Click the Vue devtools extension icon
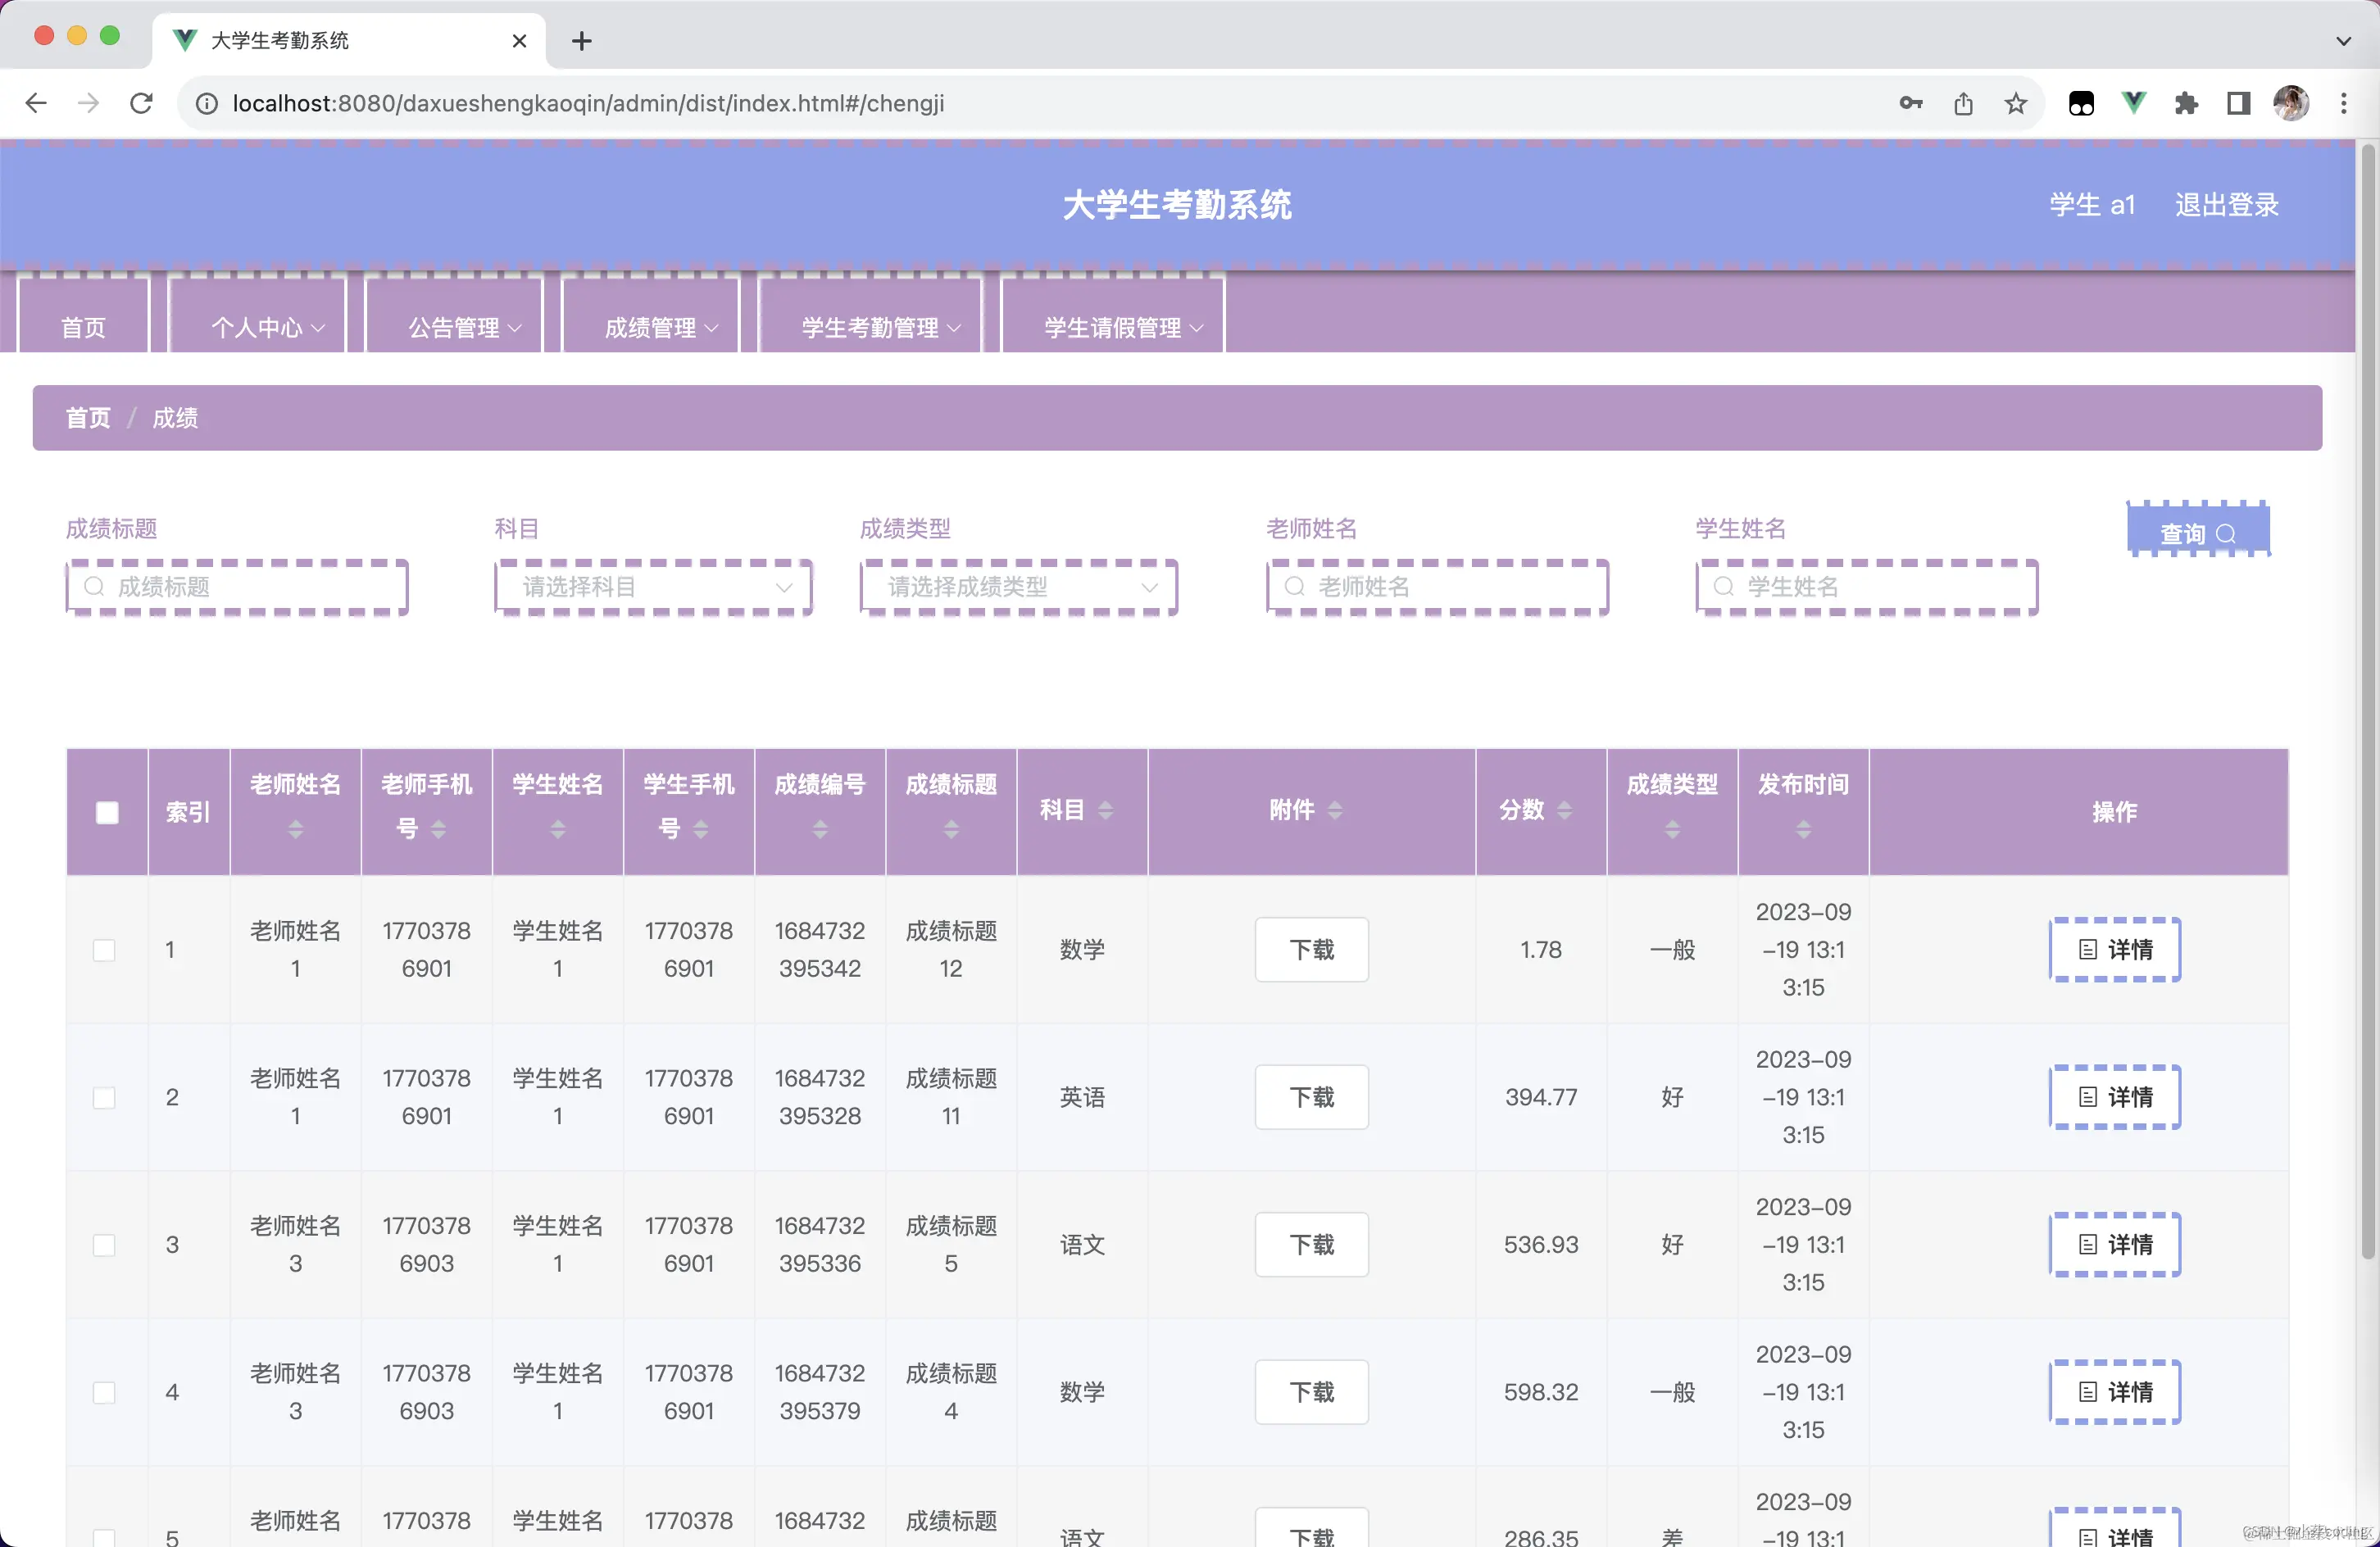 (x=2133, y=103)
